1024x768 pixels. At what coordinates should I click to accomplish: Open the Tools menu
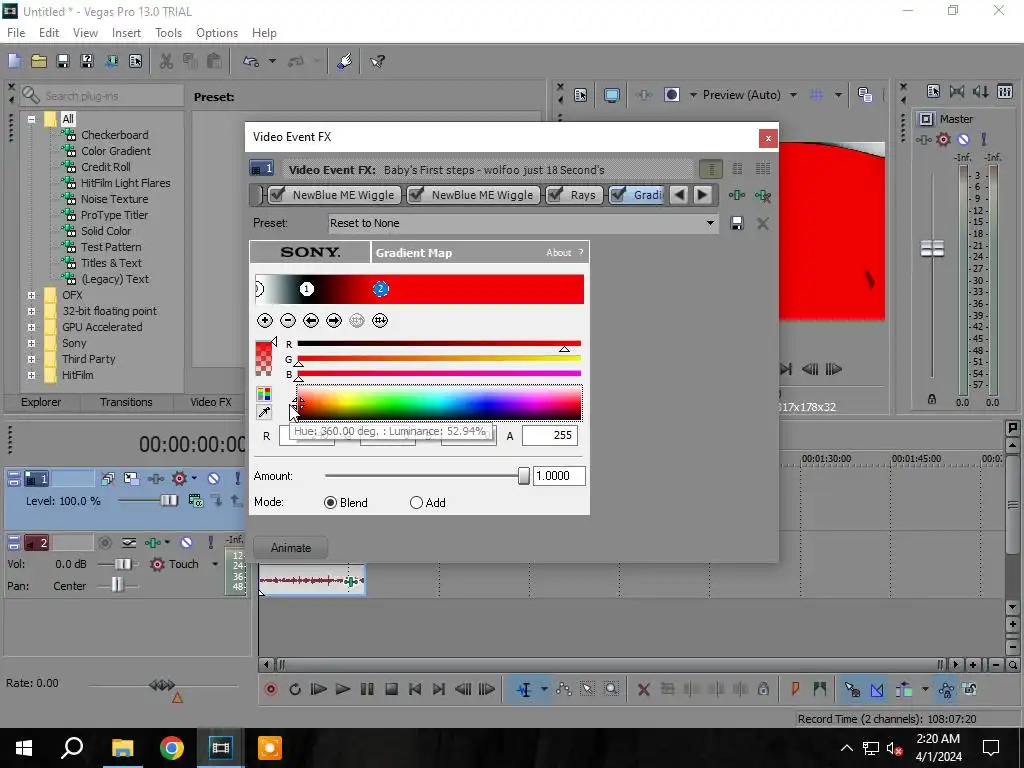click(x=168, y=33)
